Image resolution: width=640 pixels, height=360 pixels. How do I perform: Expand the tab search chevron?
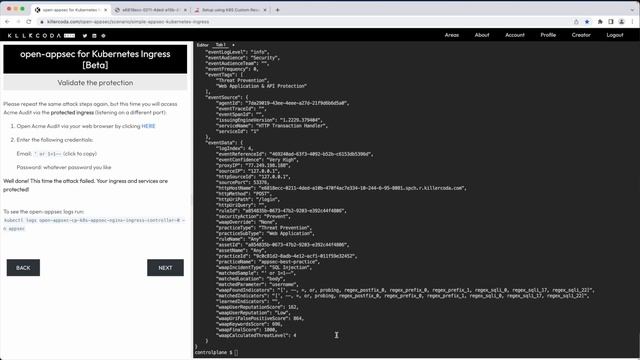[632, 10]
